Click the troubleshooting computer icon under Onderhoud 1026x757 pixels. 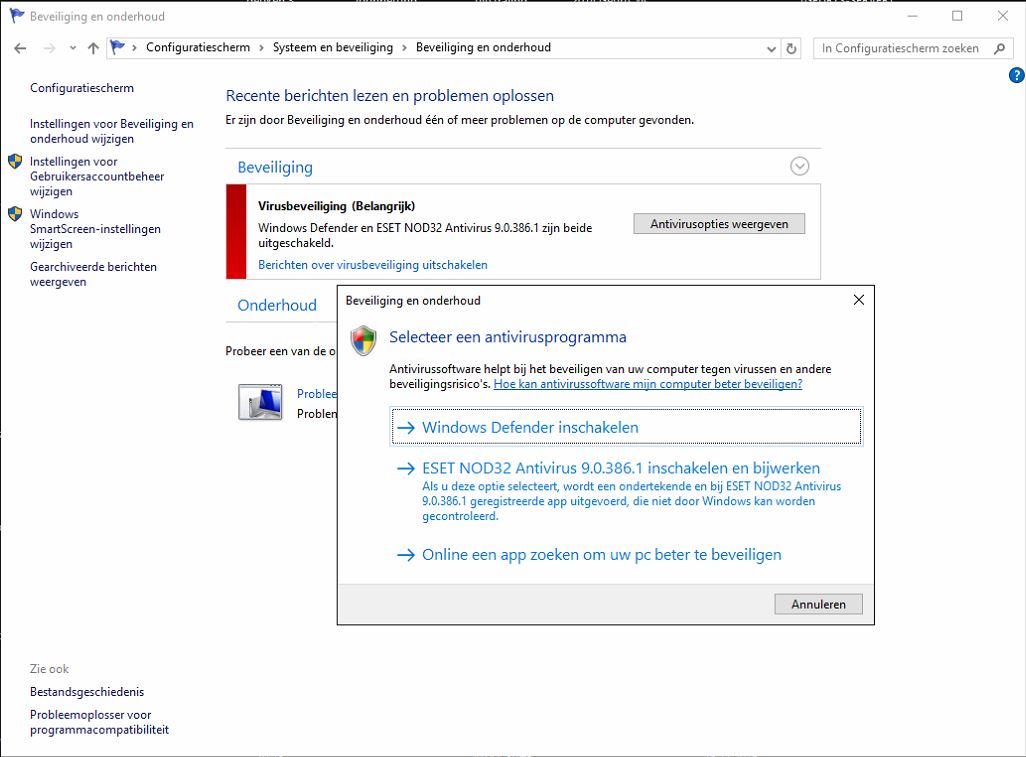(260, 402)
